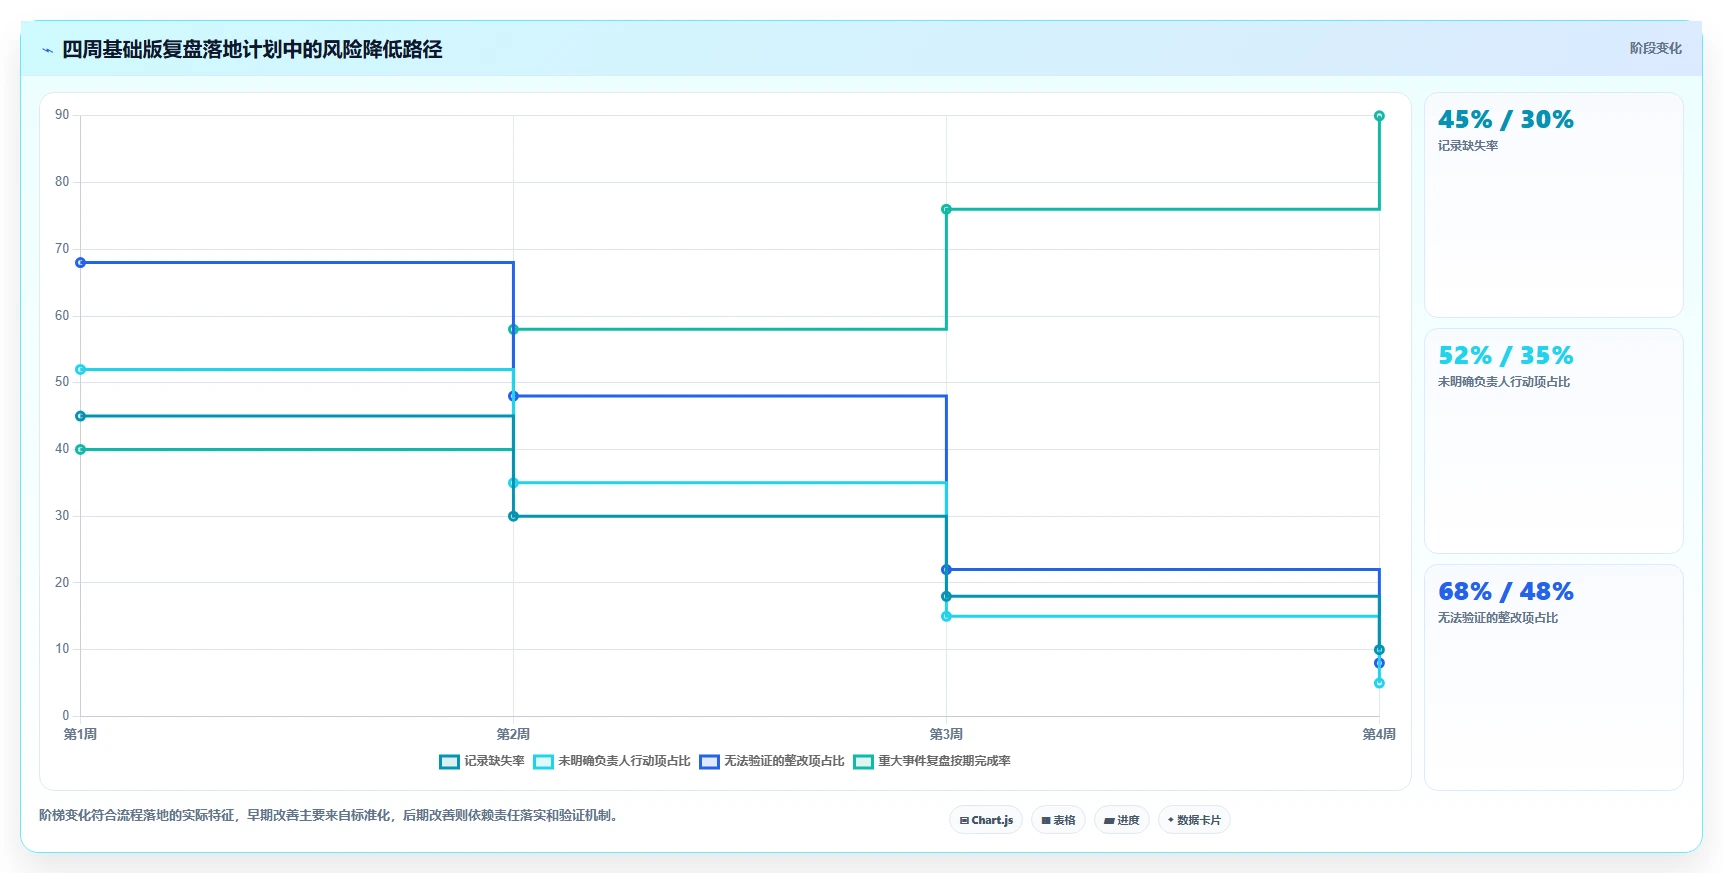Click the 第4周 axis label
The image size is (1723, 873).
coord(1379,734)
